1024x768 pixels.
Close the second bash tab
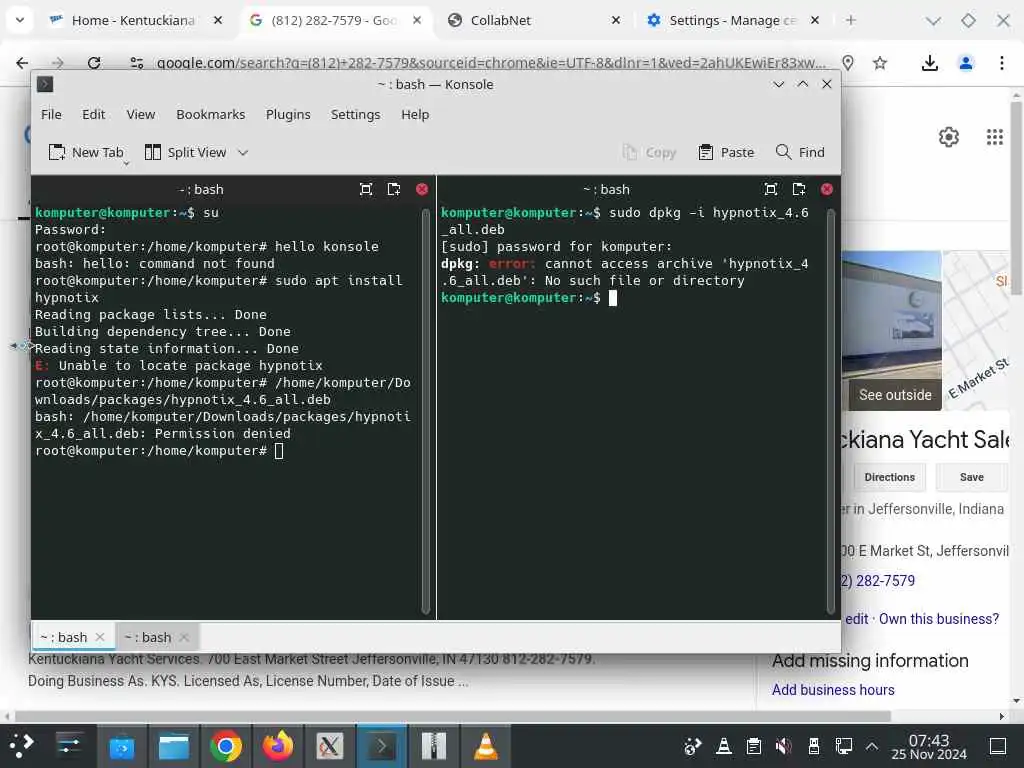[x=184, y=637]
